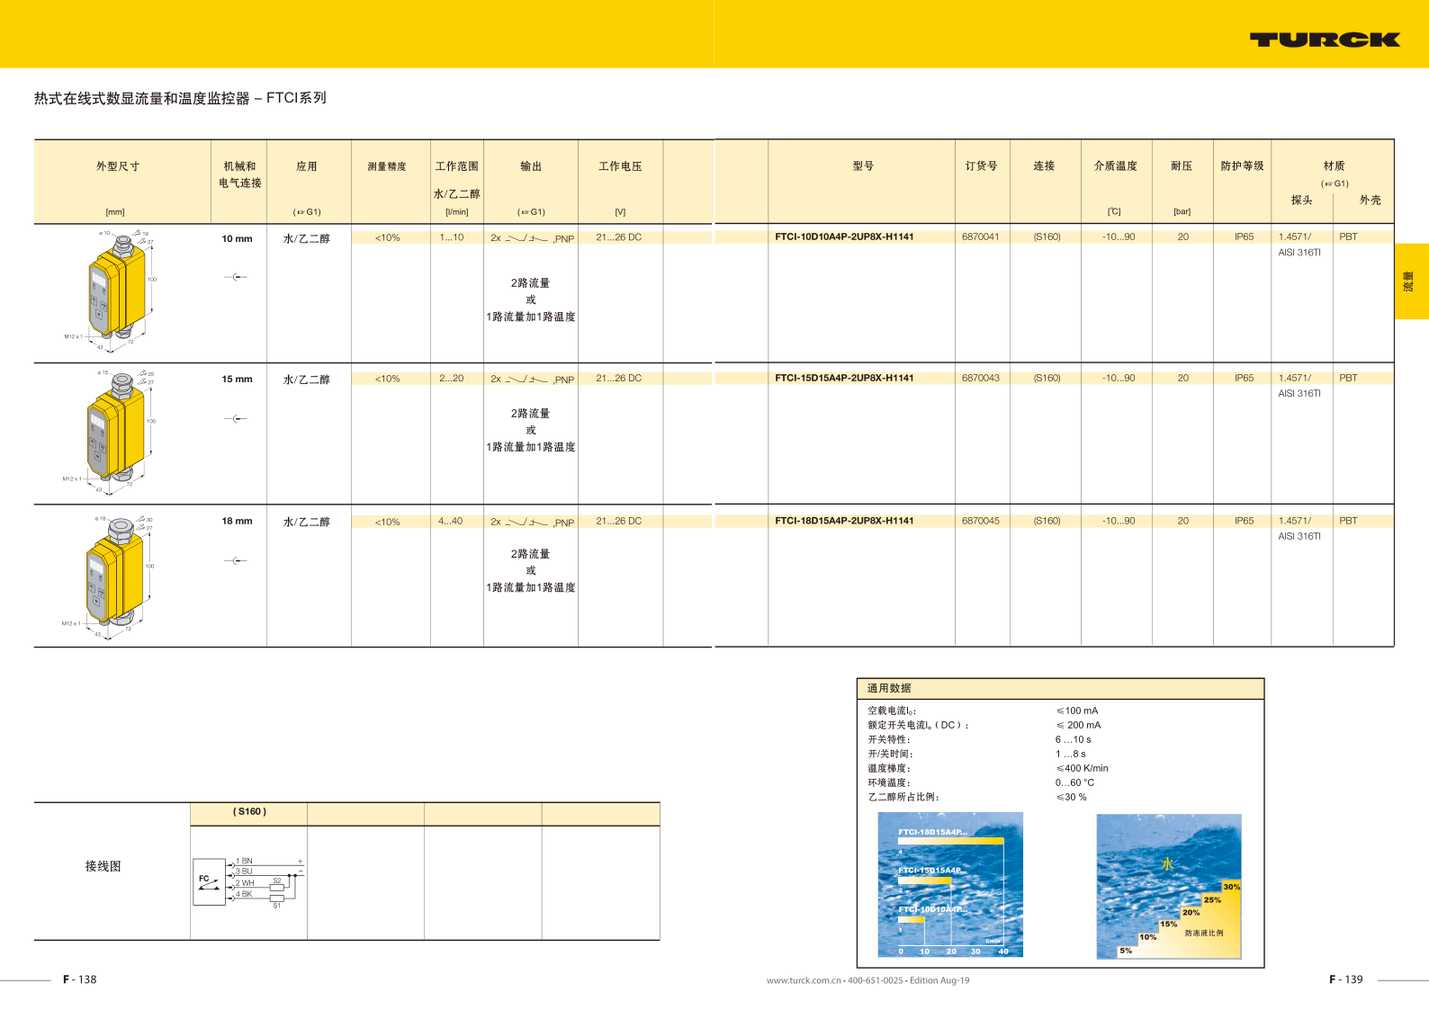Click the 型号 column header
Screen dimensions: 1429x1010
click(x=863, y=166)
